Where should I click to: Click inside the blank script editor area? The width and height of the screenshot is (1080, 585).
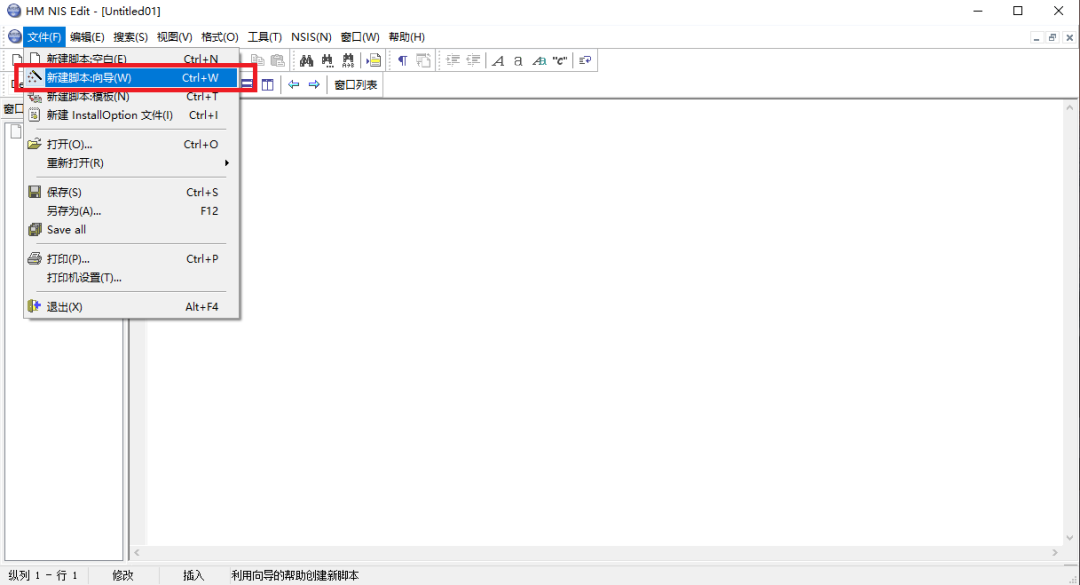[600, 320]
